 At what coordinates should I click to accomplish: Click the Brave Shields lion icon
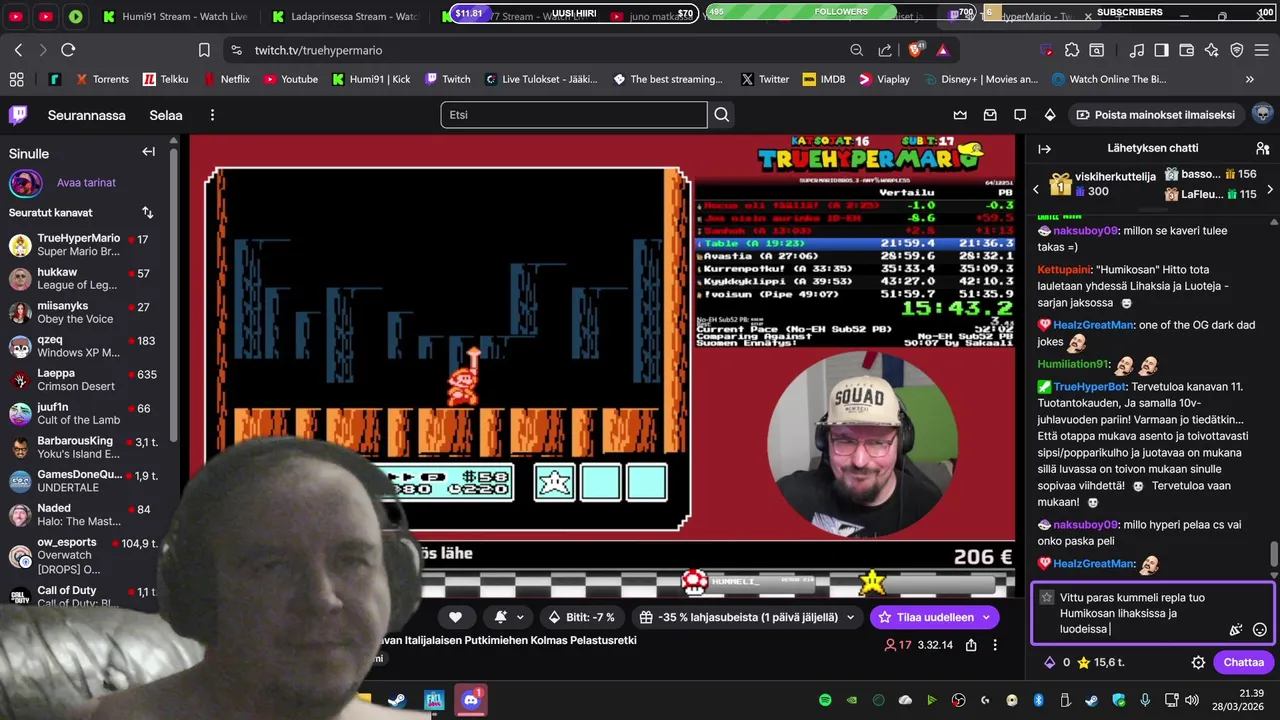tap(914, 50)
